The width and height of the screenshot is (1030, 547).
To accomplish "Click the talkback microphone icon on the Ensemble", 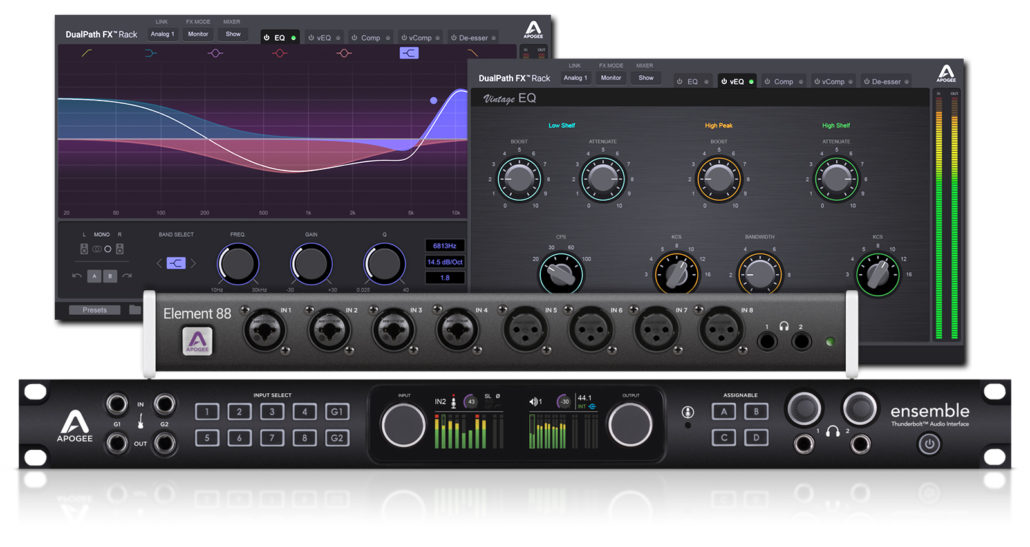I will [688, 412].
